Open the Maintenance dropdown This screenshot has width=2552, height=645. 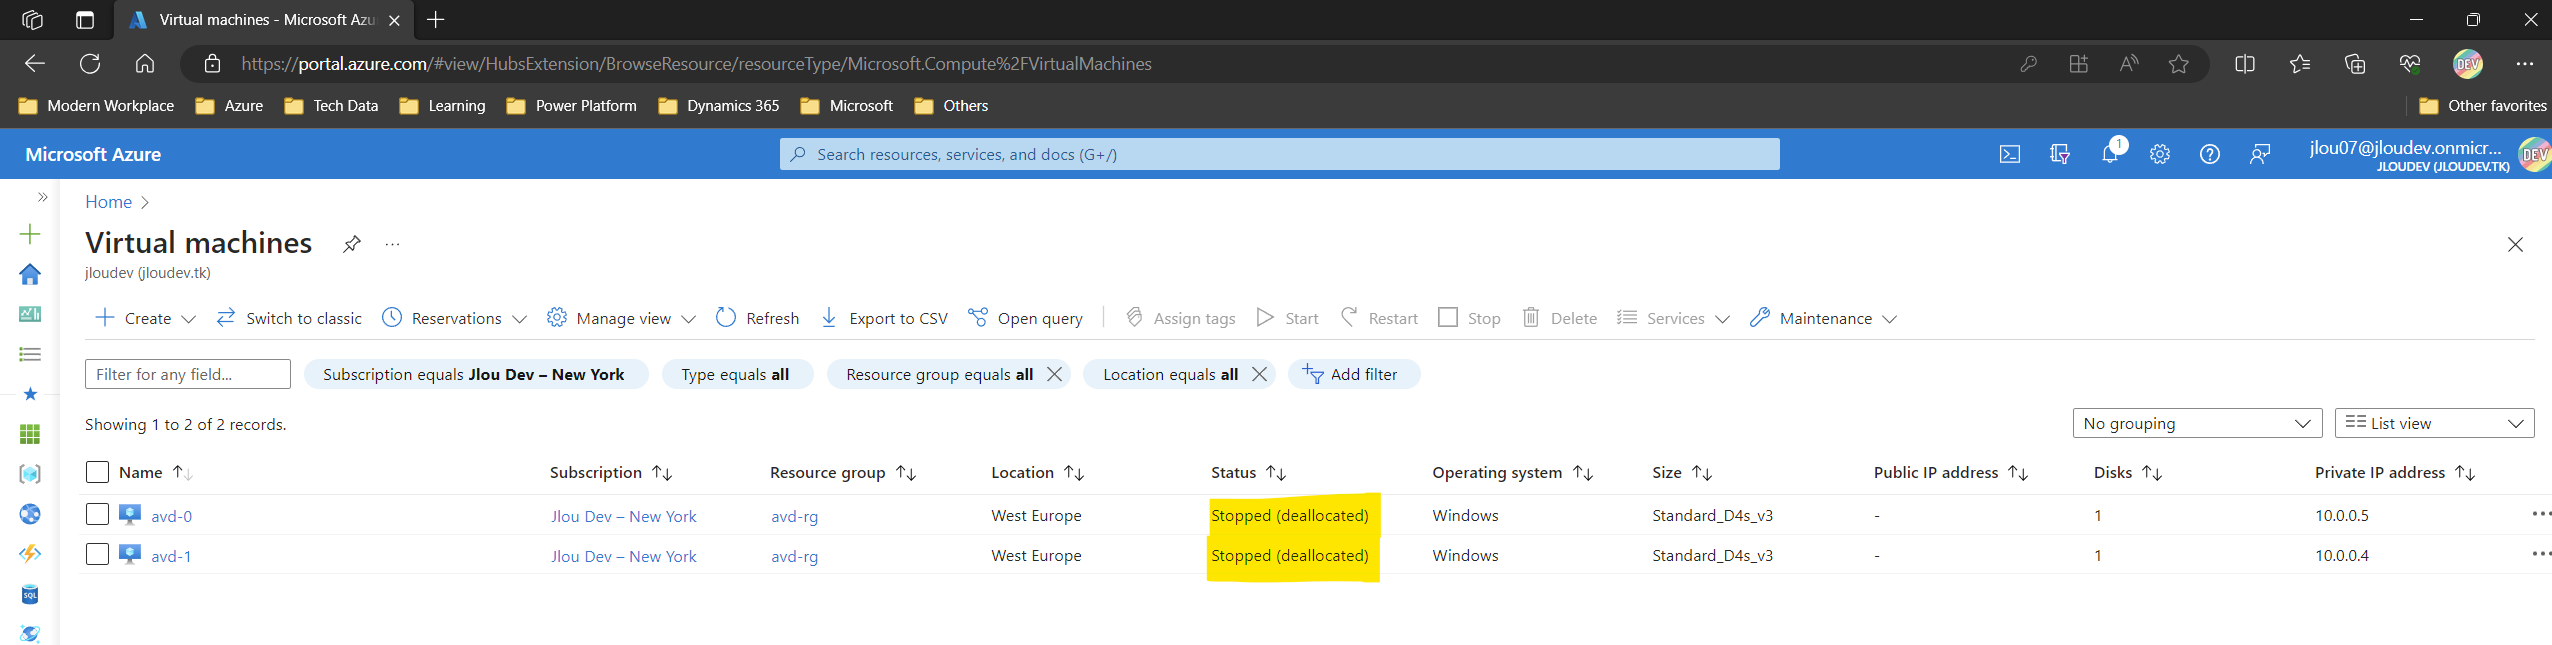point(1824,318)
